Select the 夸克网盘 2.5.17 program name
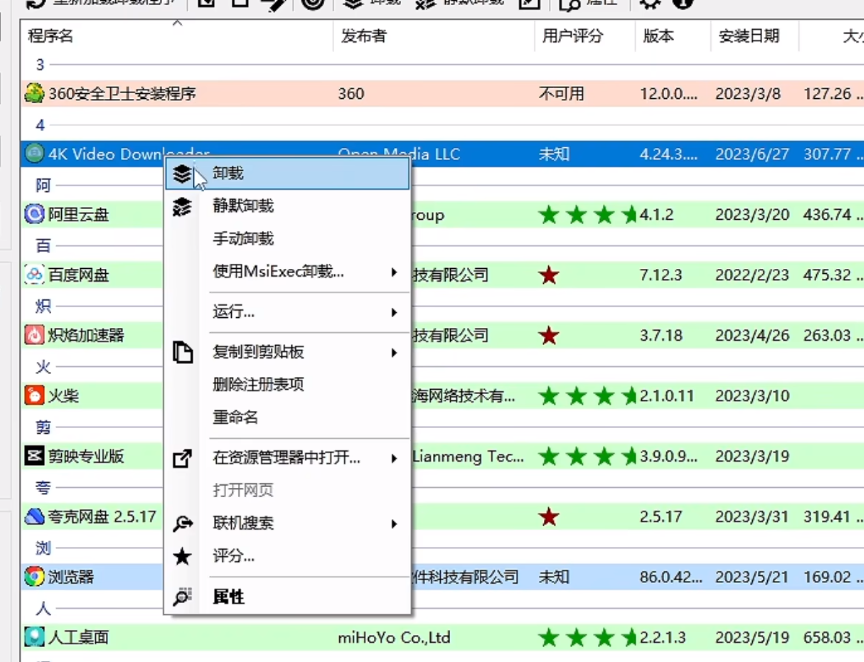This screenshot has height=662, width=864. coord(102,517)
